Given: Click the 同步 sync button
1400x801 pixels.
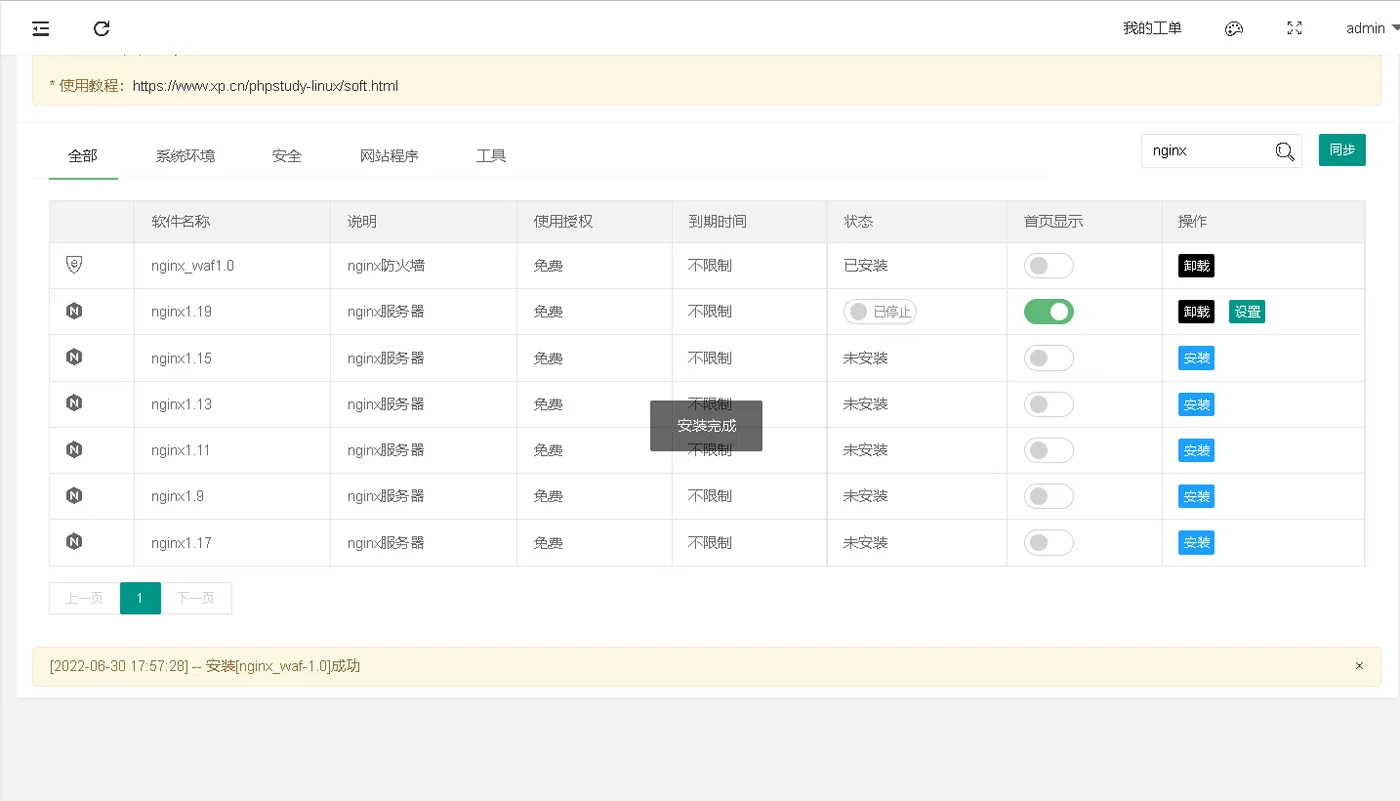Looking at the screenshot, I should [1342, 150].
